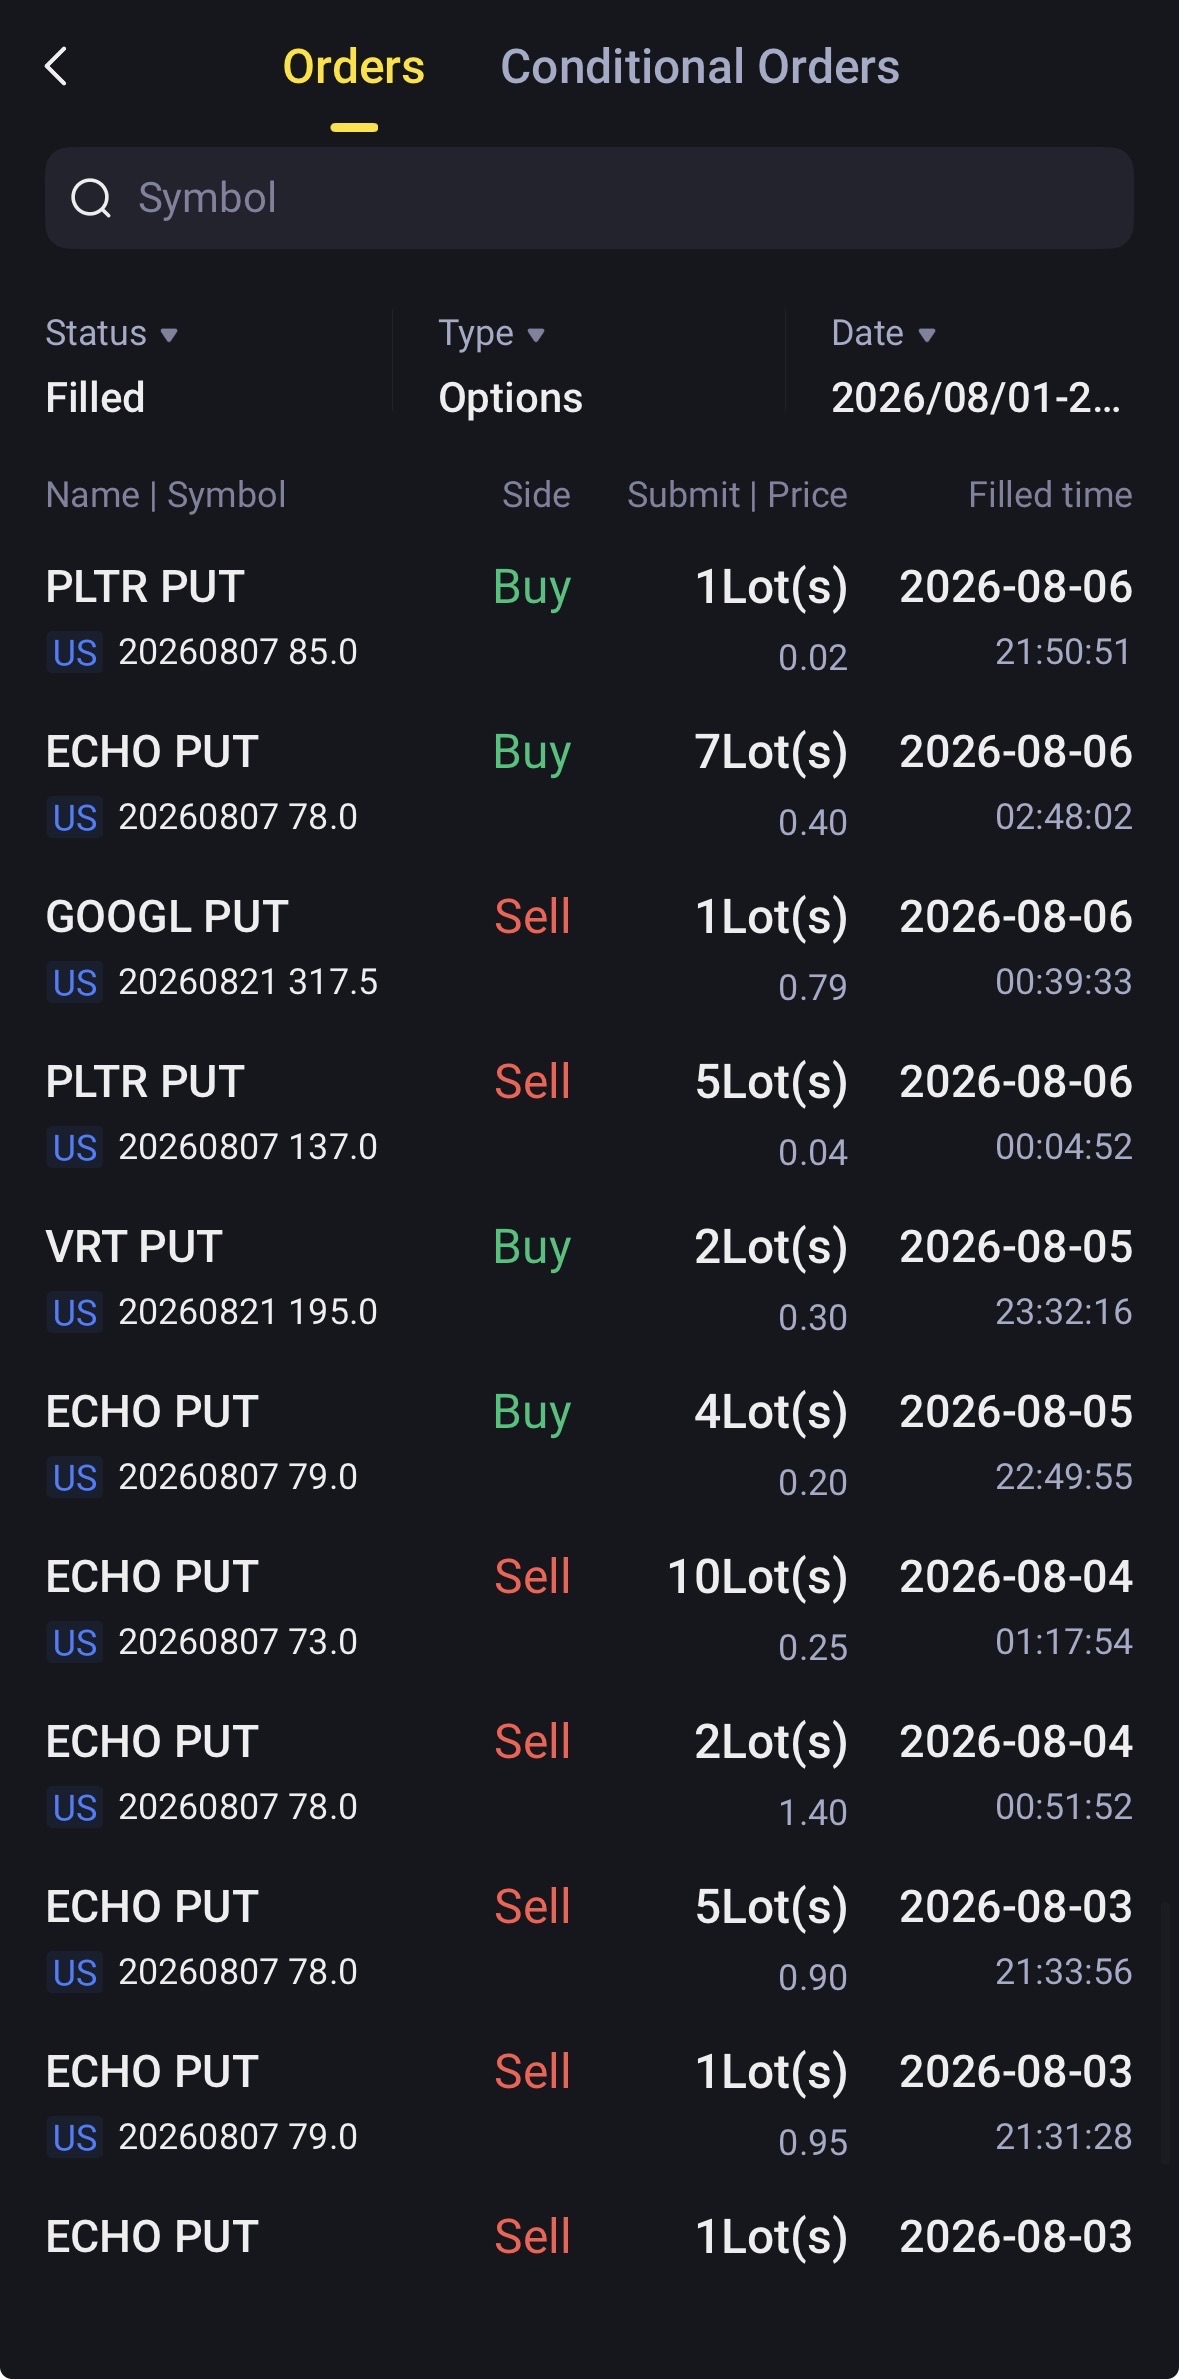Select the ECHO PUT 10Lot(s) sell order
The height and width of the screenshot is (2379, 1179).
coord(589,1609)
